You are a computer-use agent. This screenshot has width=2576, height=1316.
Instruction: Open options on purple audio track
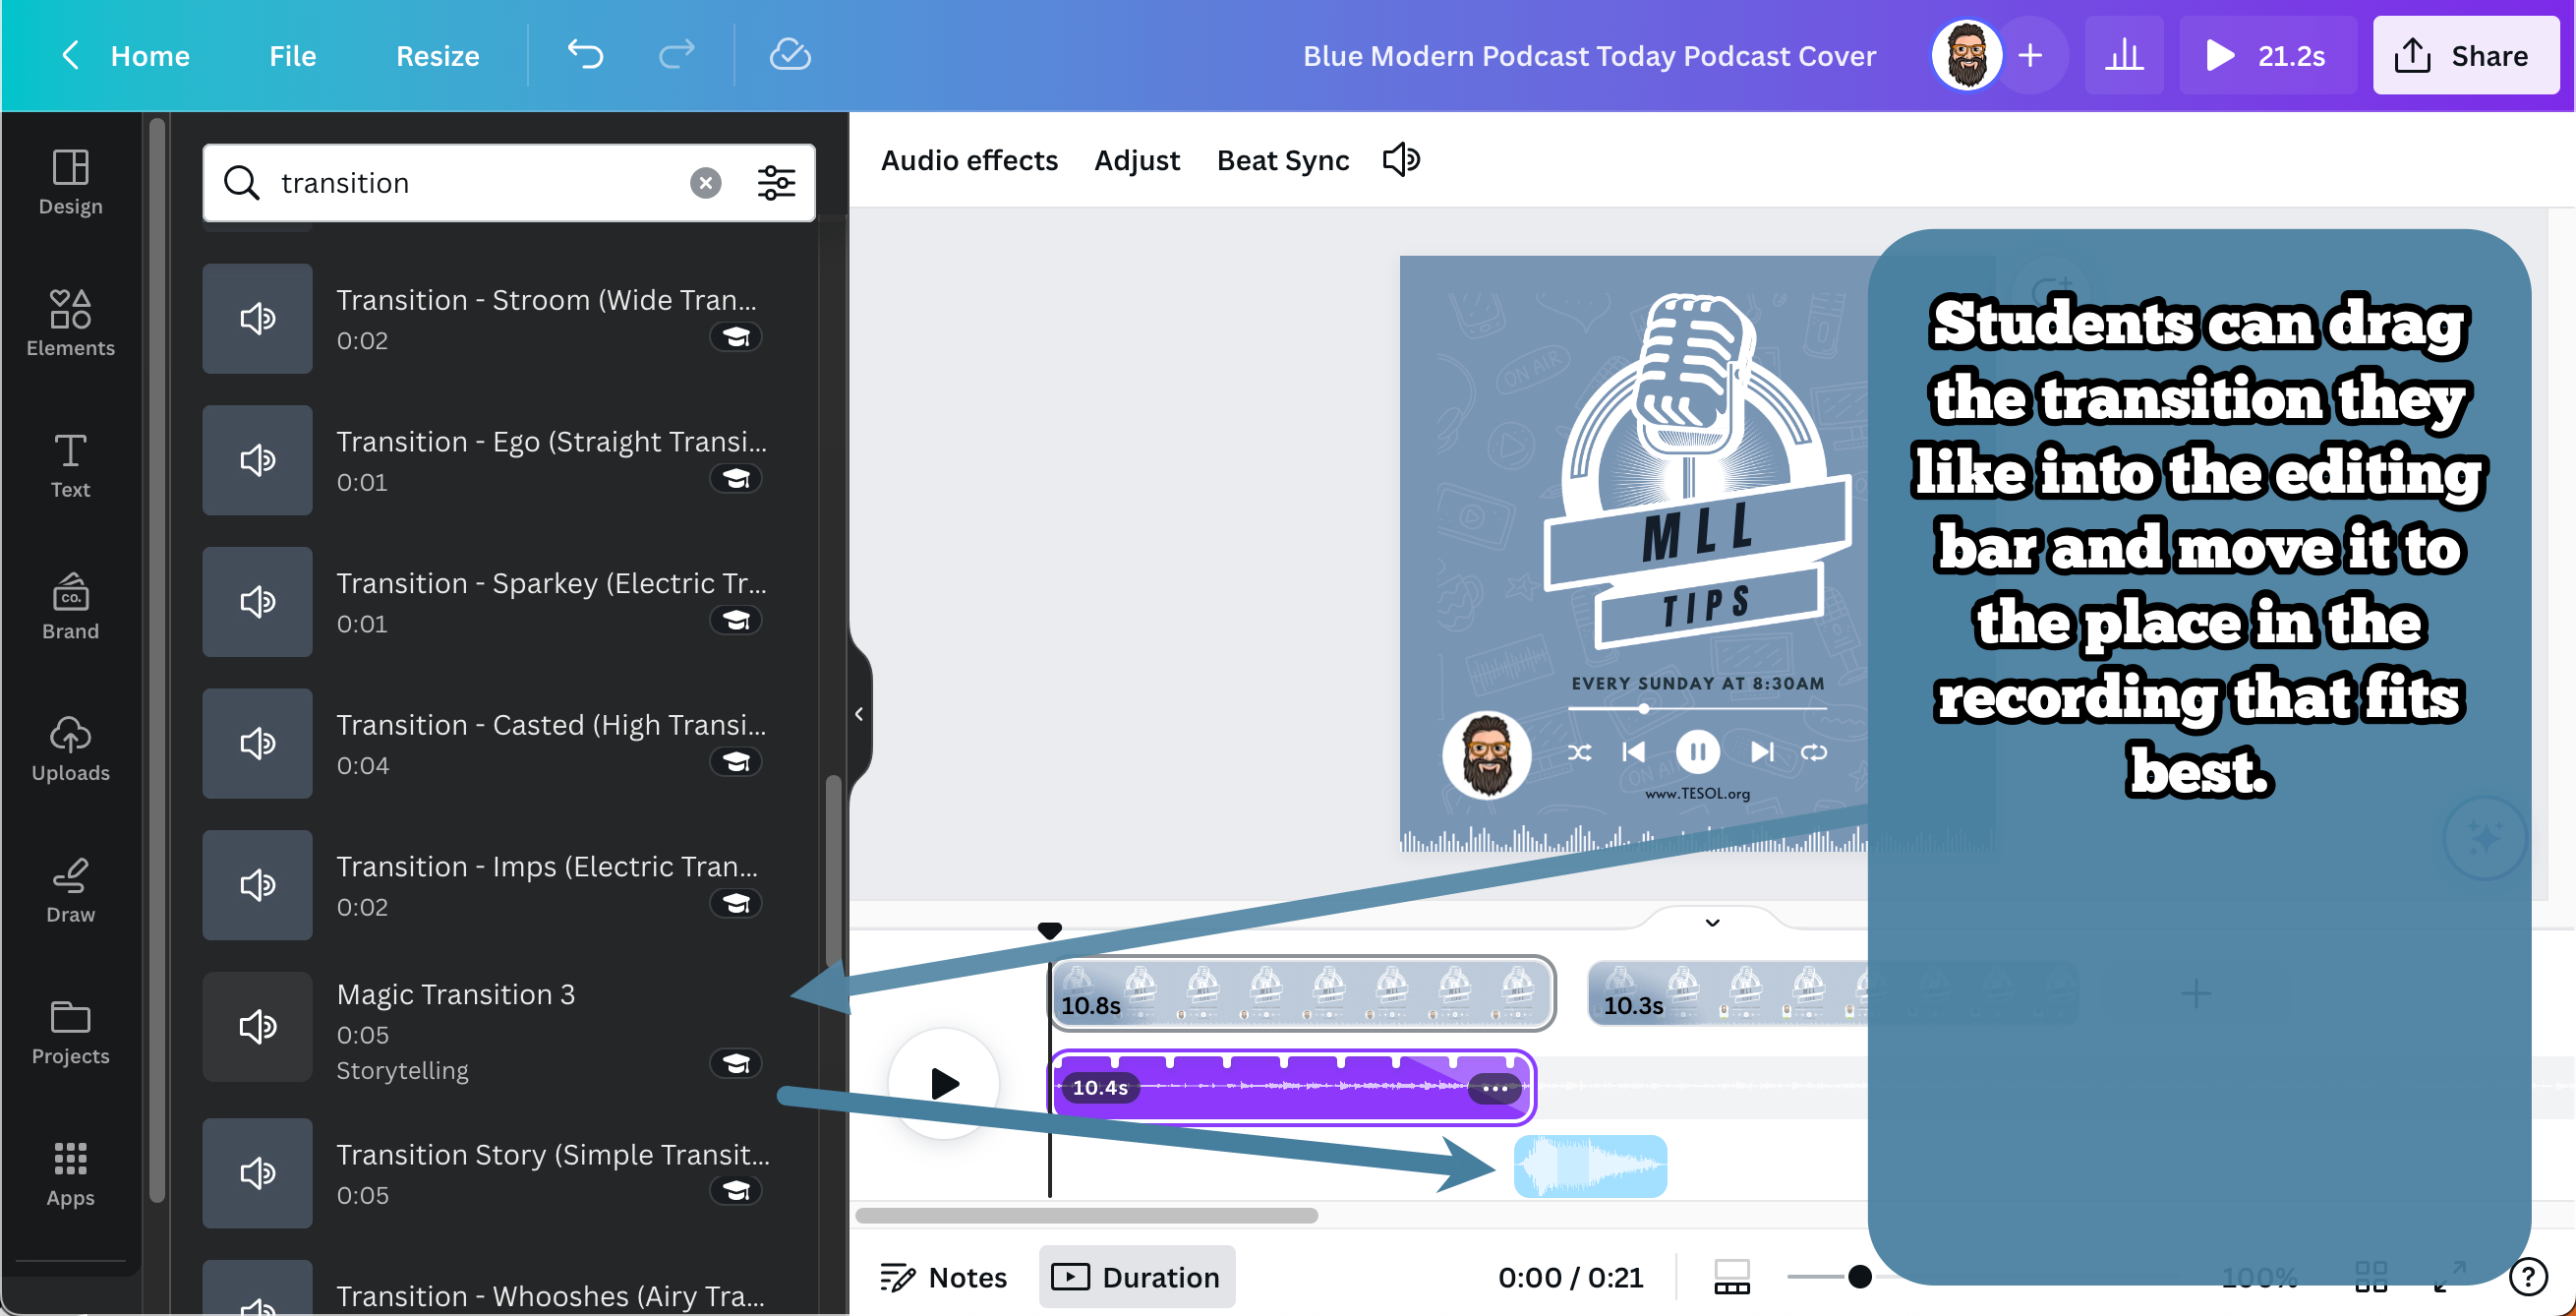(1494, 1088)
